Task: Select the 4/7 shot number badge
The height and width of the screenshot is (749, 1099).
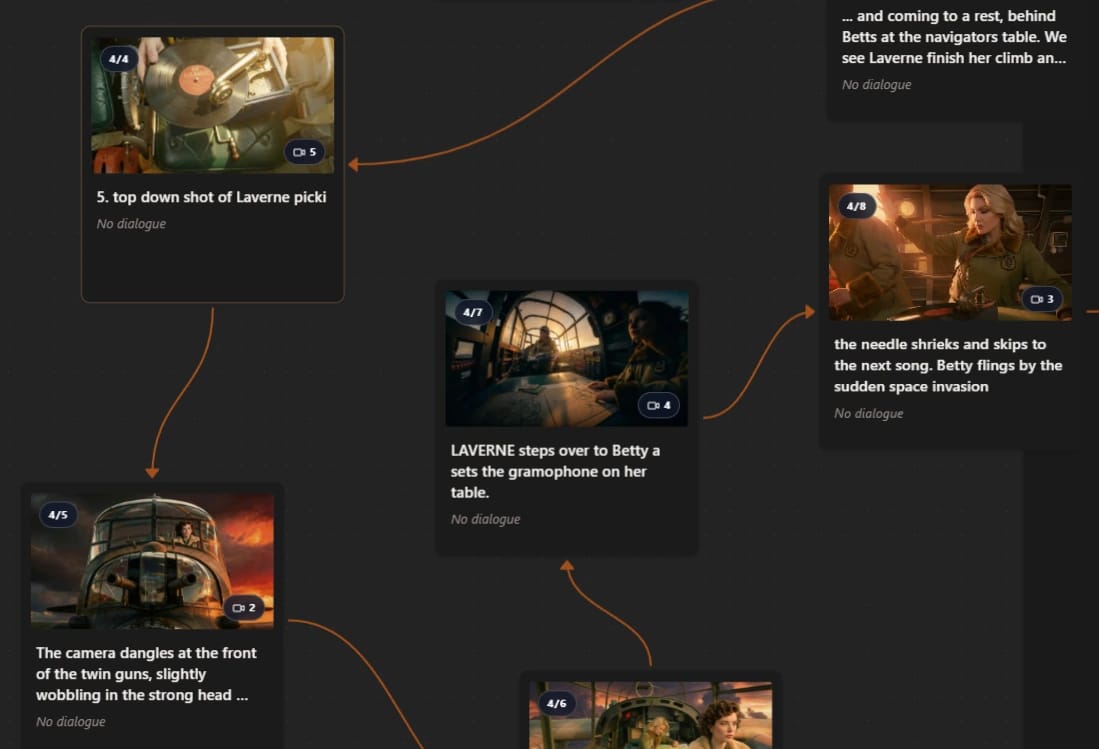Action: 472,313
